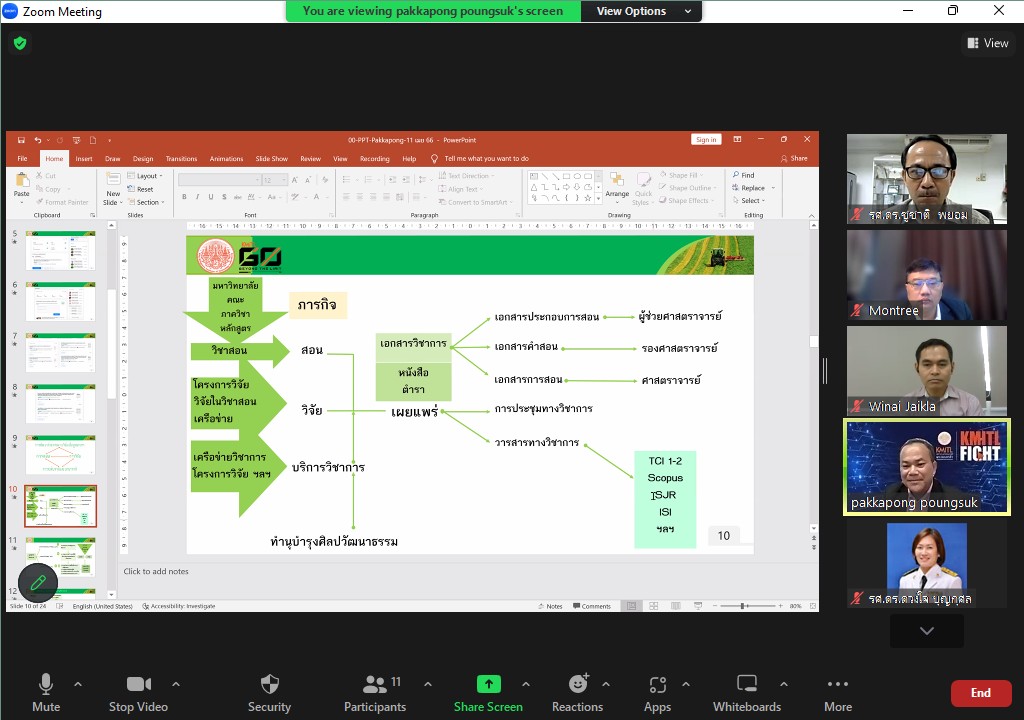Screen dimensions: 1024x720
Task: Open the arrow menu next to Participants
Action: pos(428,684)
